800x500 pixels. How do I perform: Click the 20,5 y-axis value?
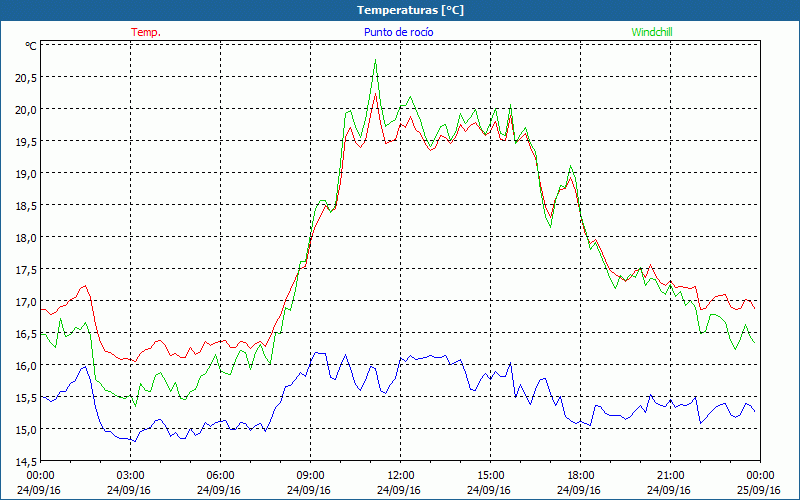point(26,77)
